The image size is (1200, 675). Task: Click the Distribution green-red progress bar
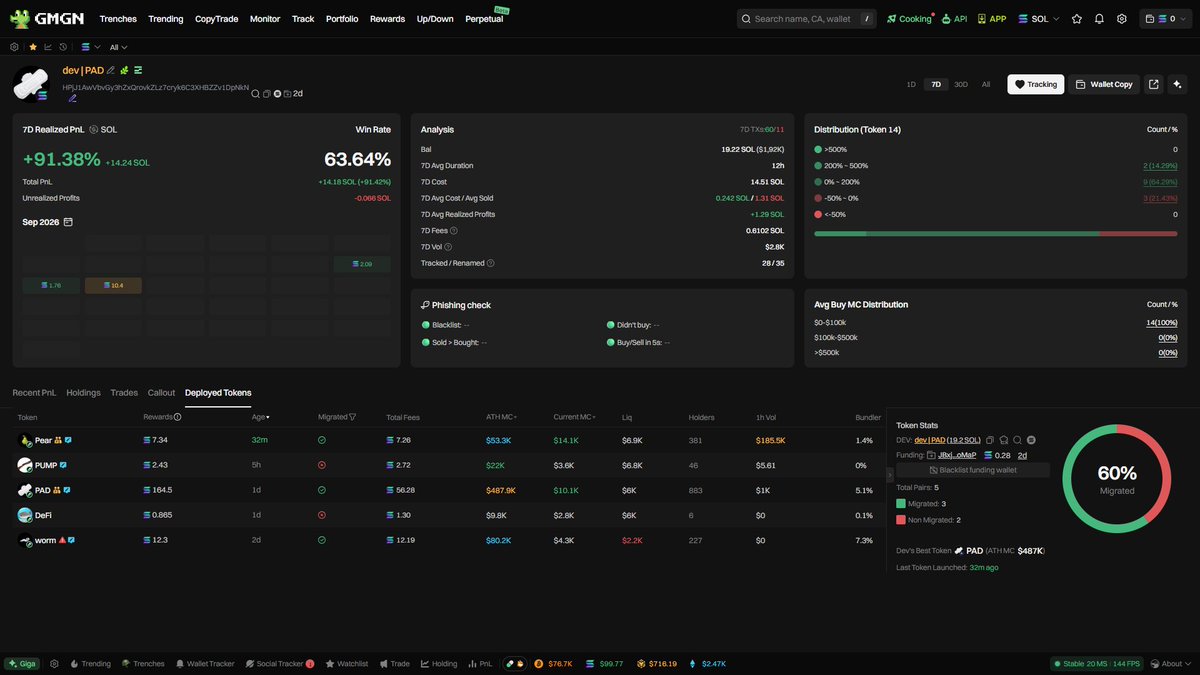[995, 234]
